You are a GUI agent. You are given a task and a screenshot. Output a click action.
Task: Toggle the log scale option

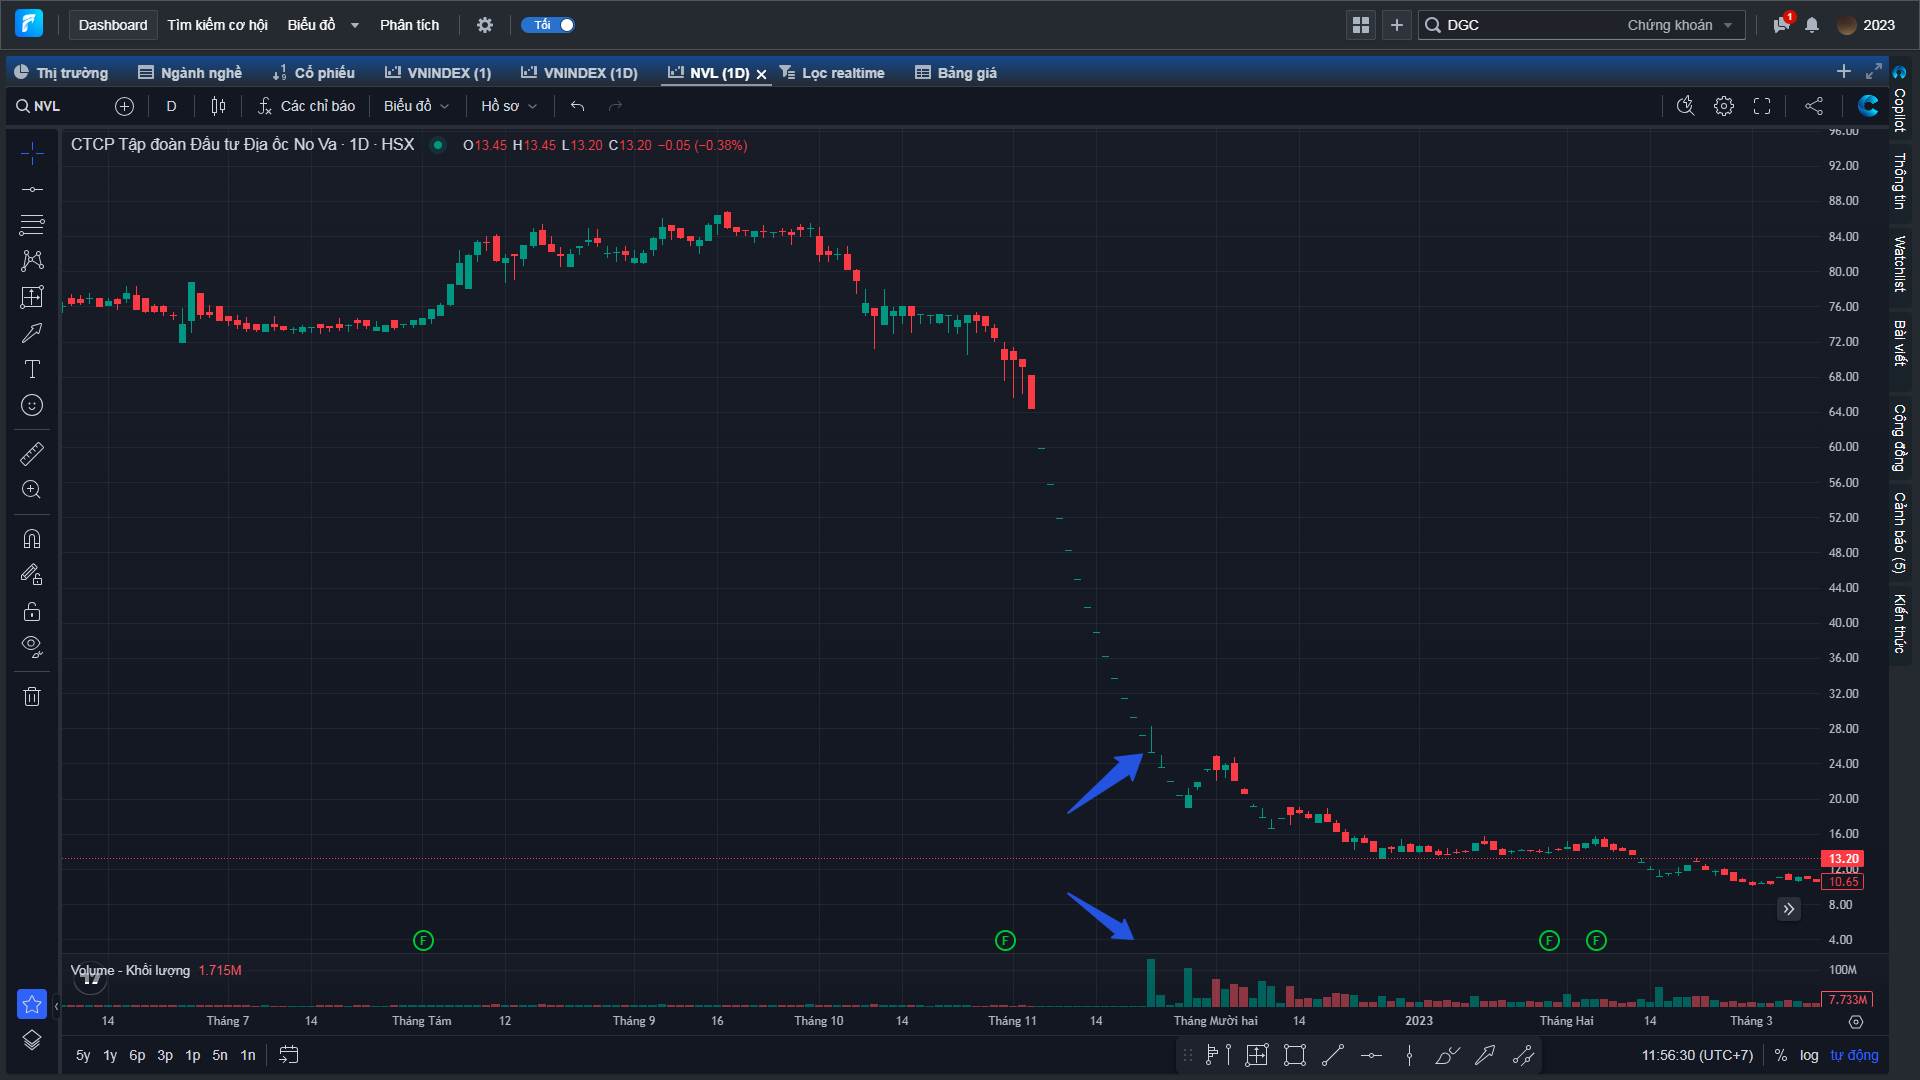click(x=1809, y=1055)
